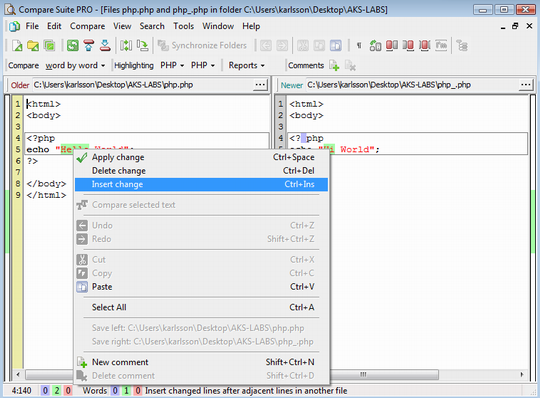Screen dimensions: 540x398
Task: Click the tree structure icon in toolbar
Action: pos(462,45)
